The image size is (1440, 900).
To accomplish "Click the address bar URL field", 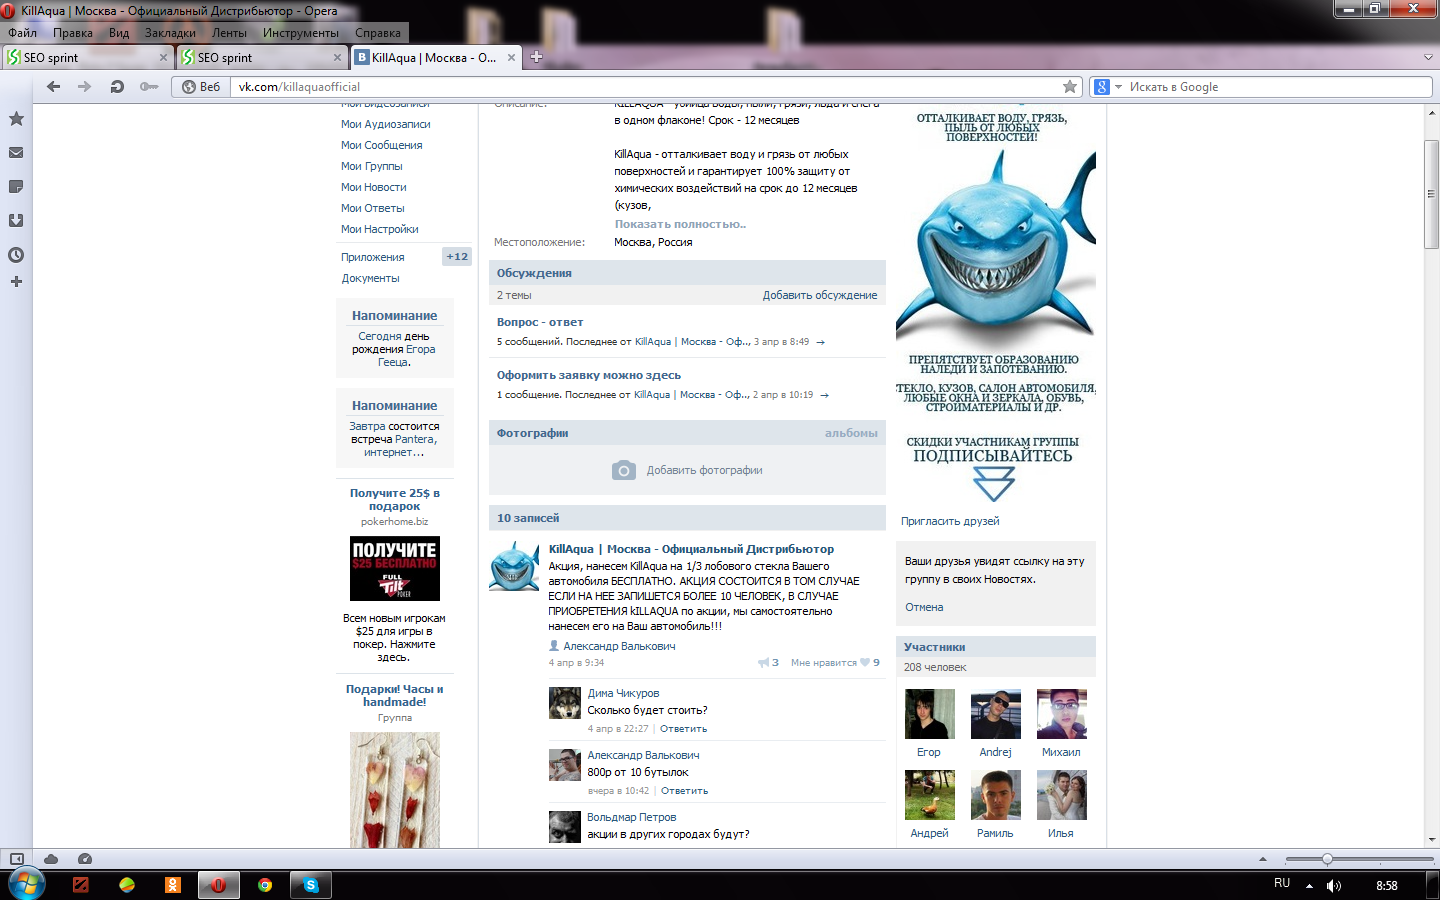I will (x=645, y=87).
